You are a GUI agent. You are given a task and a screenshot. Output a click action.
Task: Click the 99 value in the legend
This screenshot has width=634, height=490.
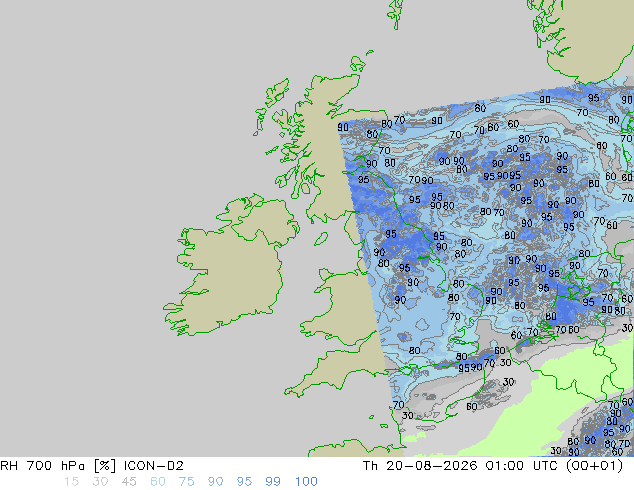point(273,482)
